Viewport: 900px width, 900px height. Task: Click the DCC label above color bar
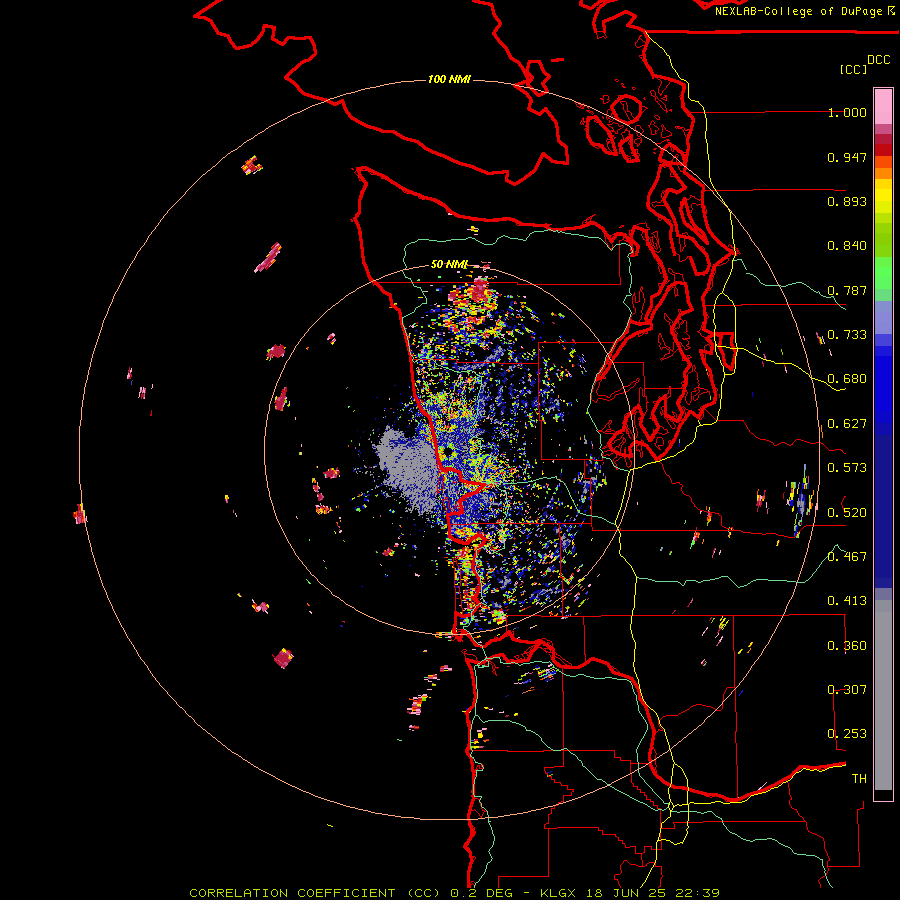coord(879,60)
